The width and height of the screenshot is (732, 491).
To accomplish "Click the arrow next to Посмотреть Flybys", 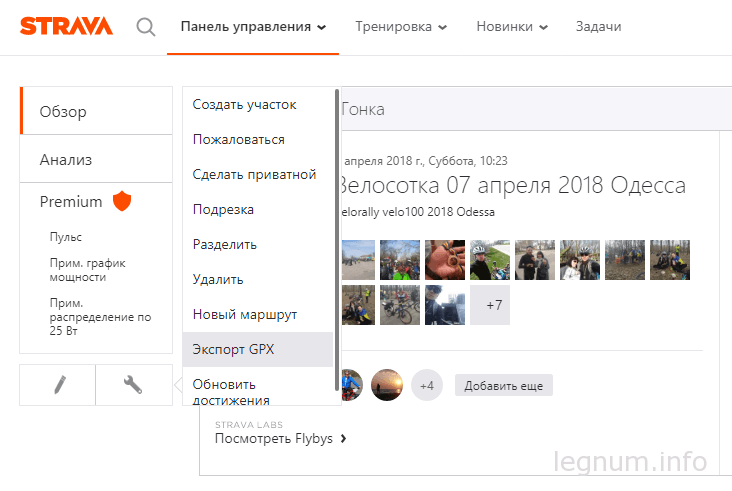I will pos(344,438).
